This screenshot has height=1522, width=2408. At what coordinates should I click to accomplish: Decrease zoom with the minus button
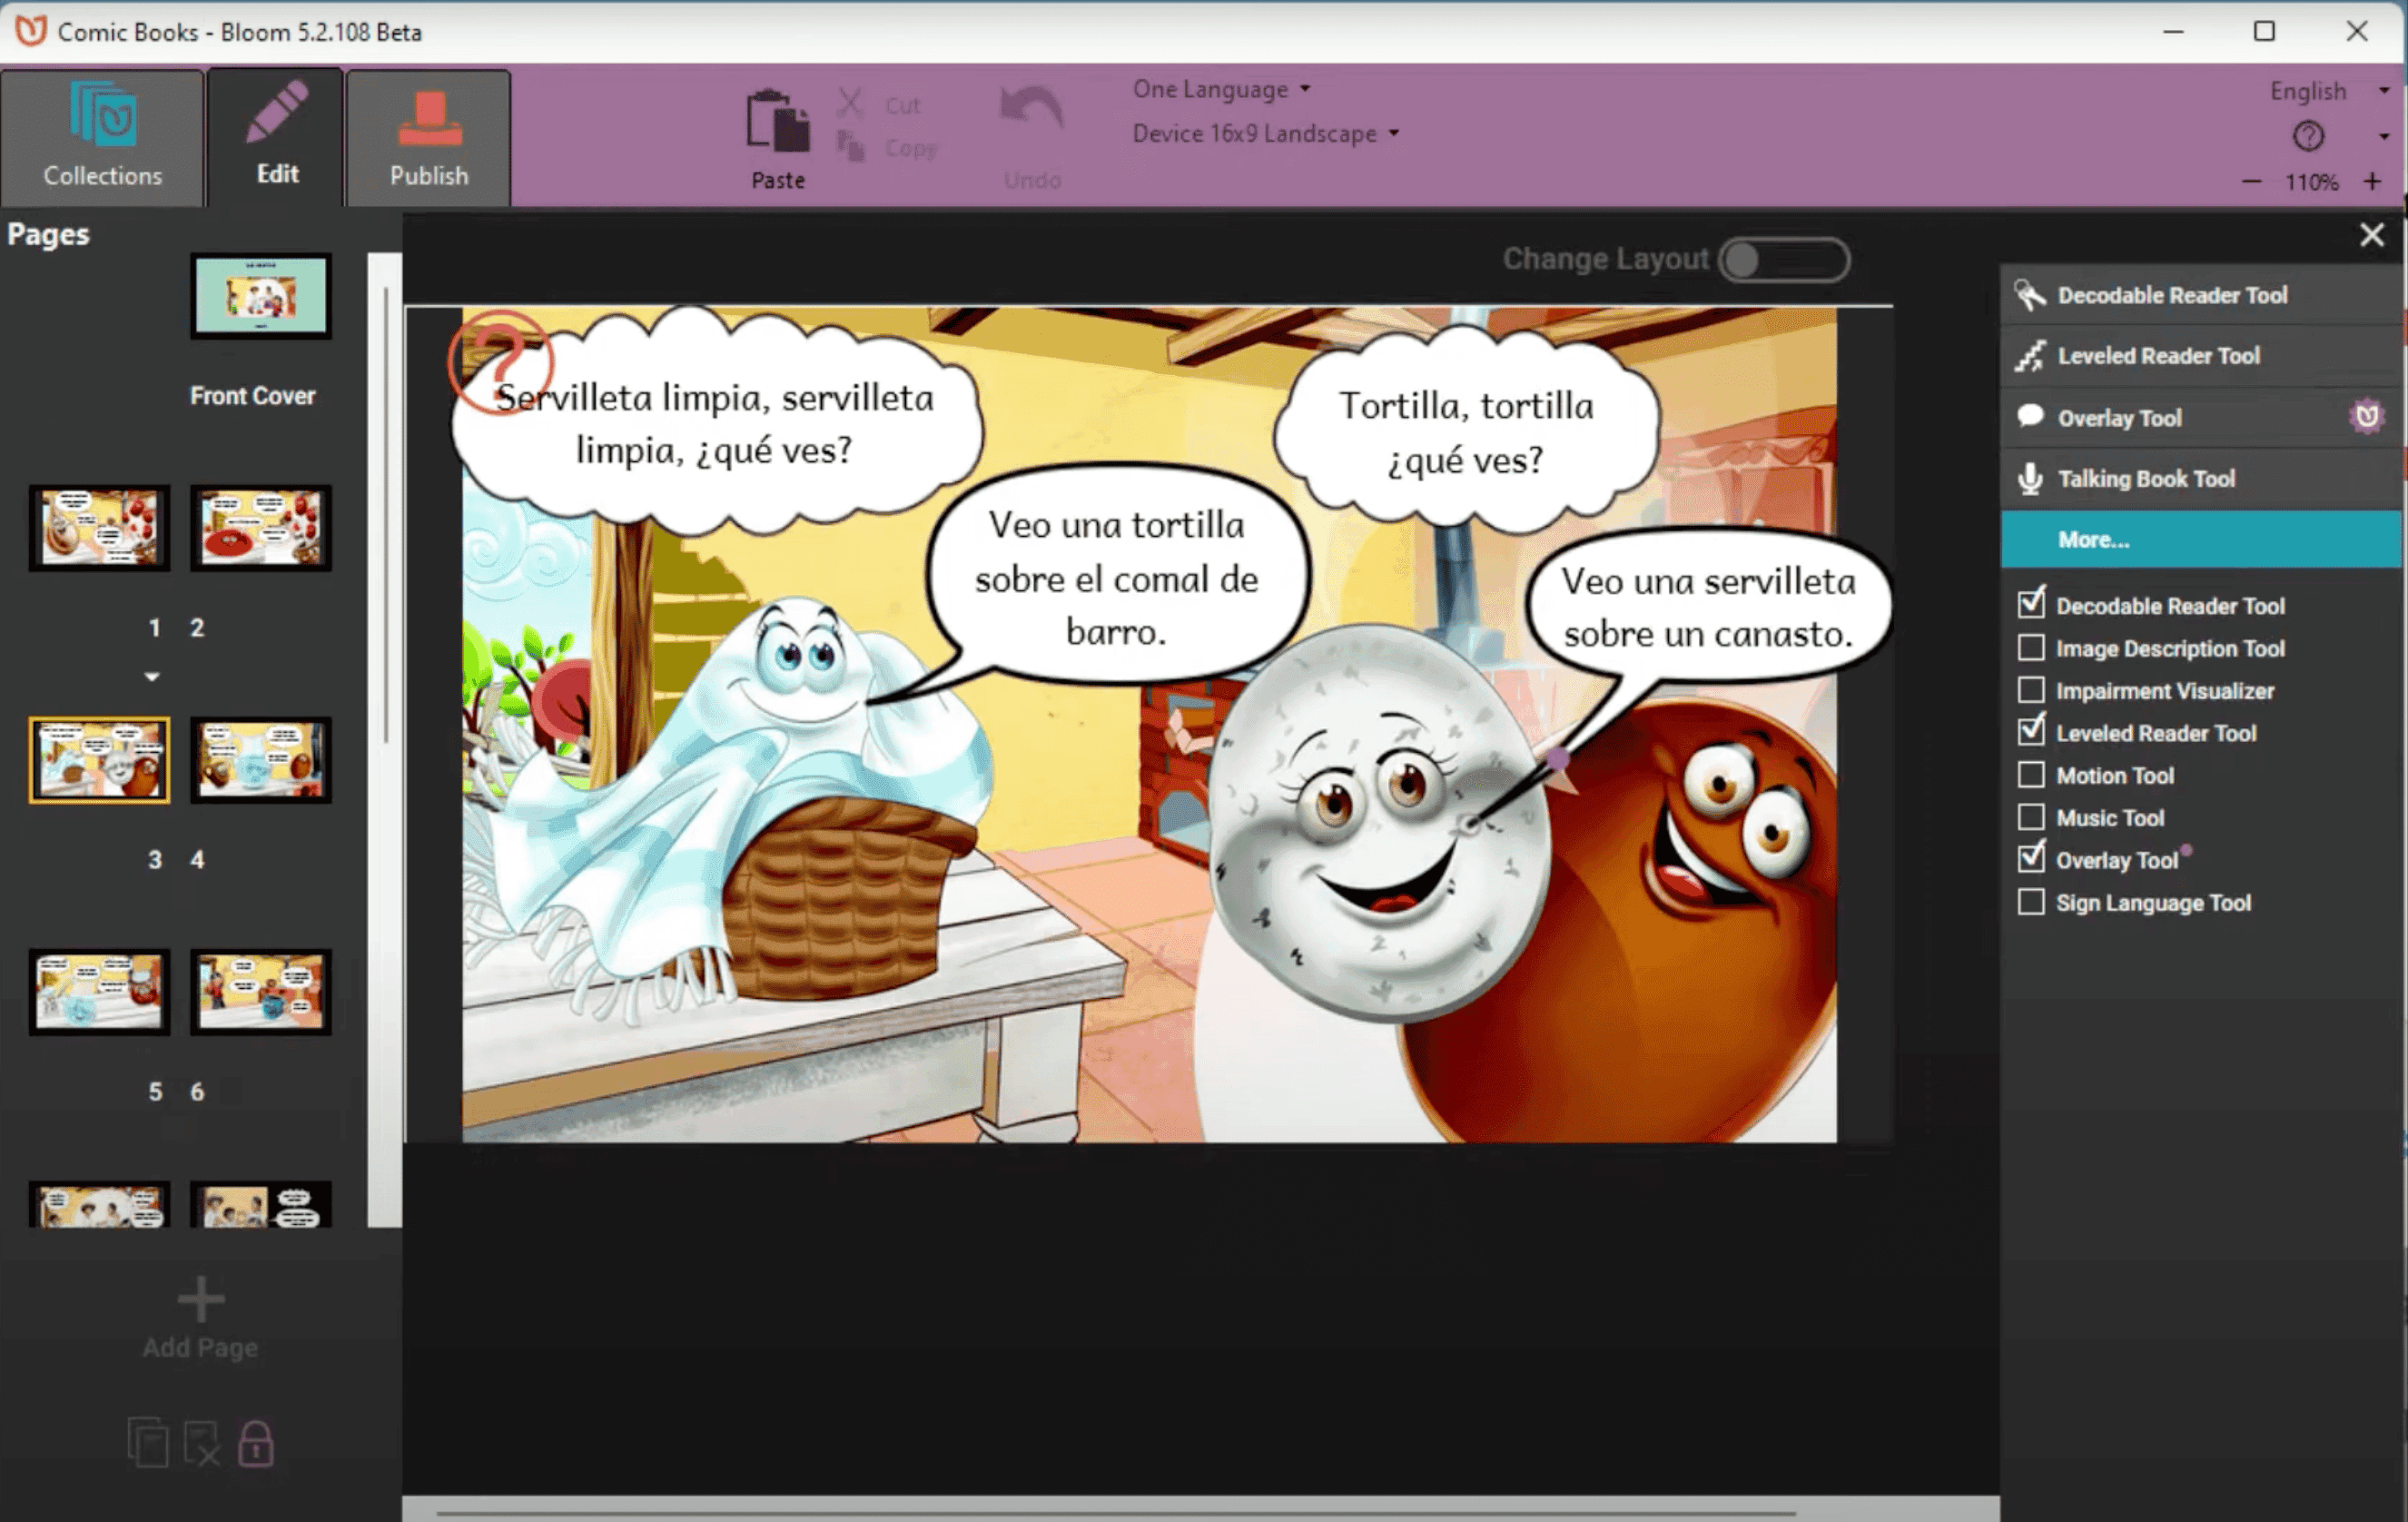2251,182
